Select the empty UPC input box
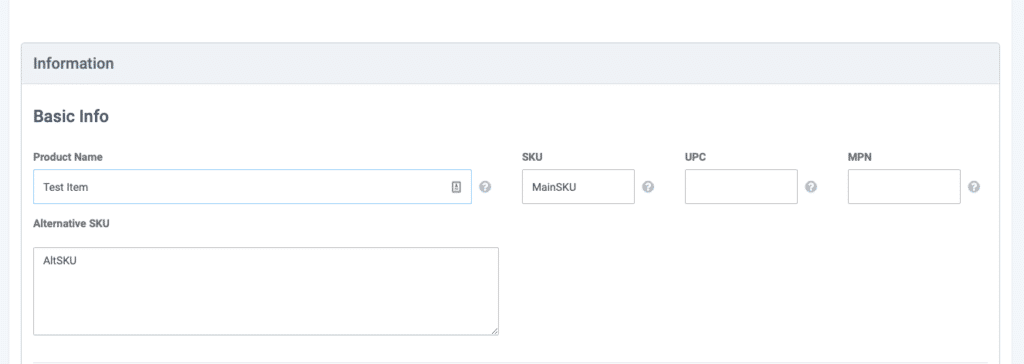 pos(741,187)
